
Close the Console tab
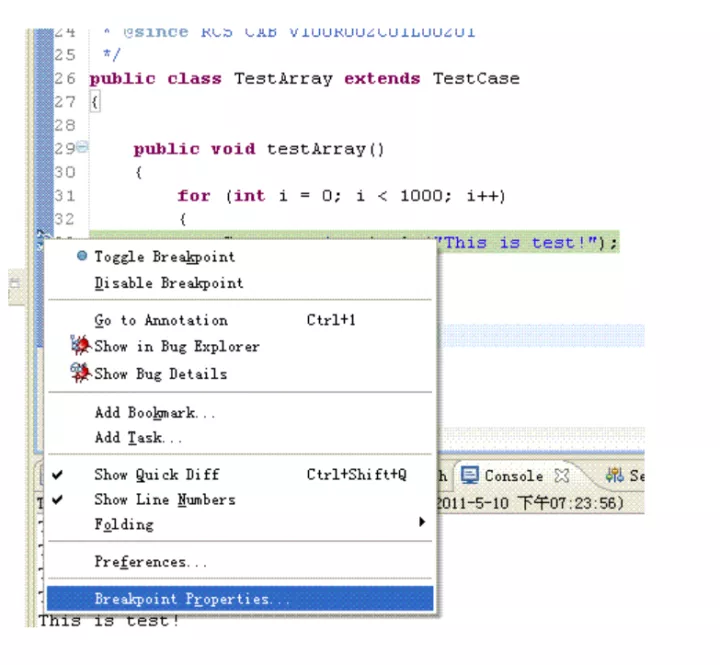click(x=562, y=476)
